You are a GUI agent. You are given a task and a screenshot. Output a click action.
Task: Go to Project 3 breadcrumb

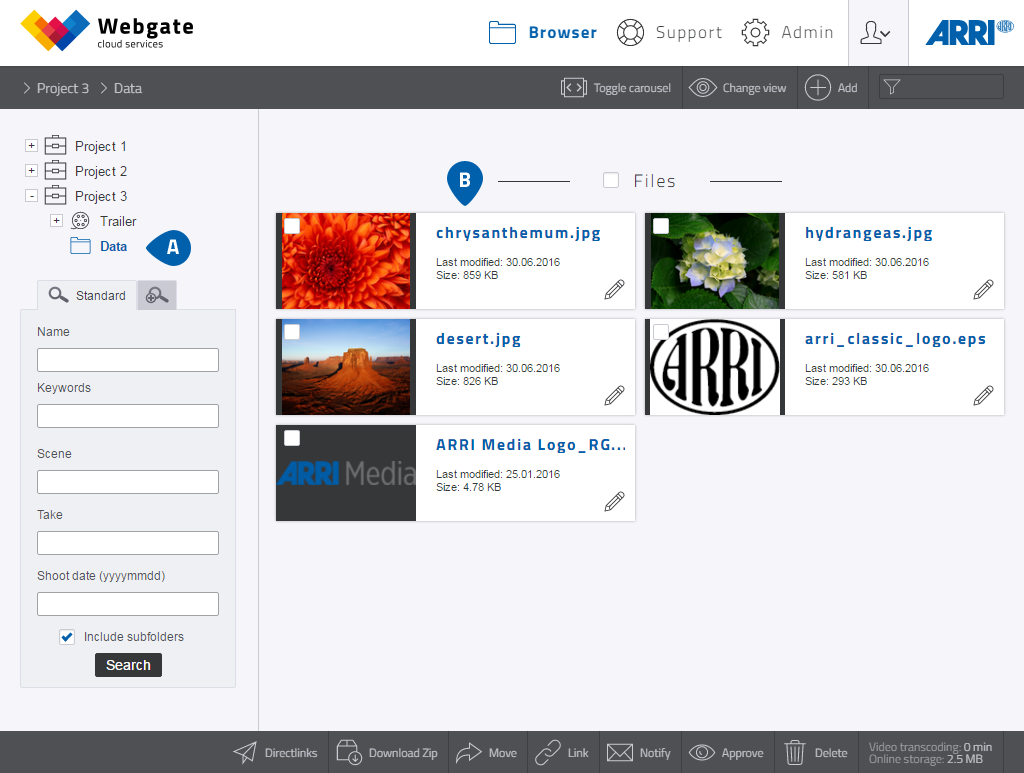pyautogui.click(x=63, y=88)
